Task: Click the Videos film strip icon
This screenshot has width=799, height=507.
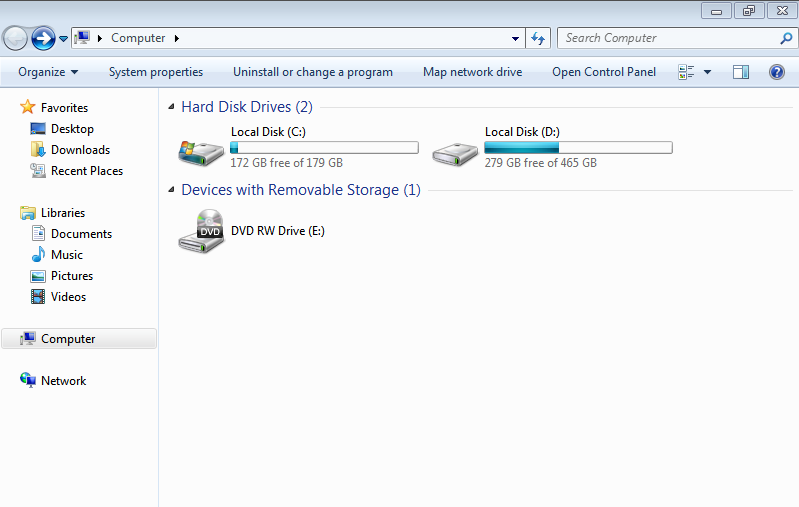Action: pos(38,297)
